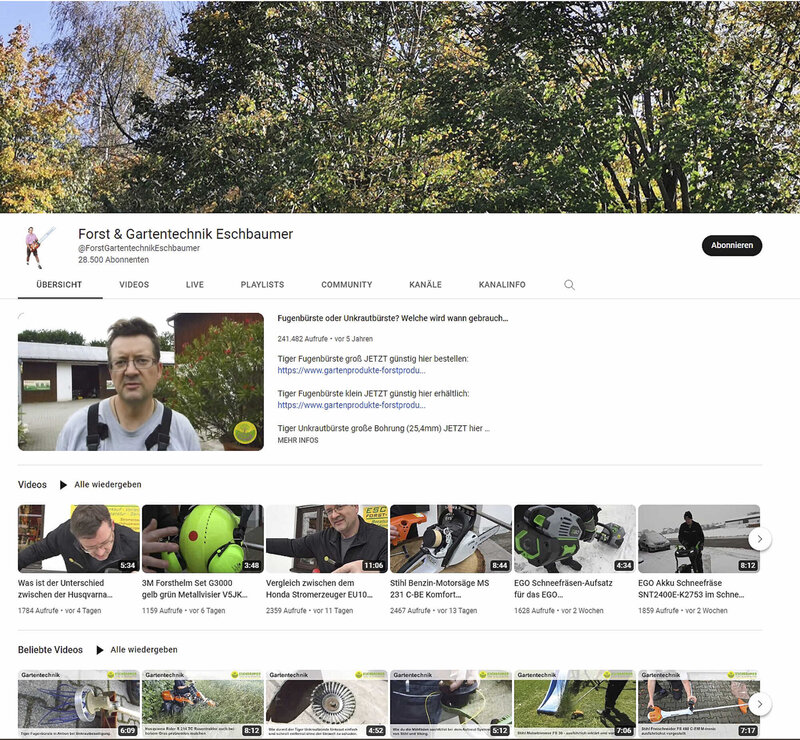Open popular video thumbnail with 7:17 duration

click(x=699, y=704)
